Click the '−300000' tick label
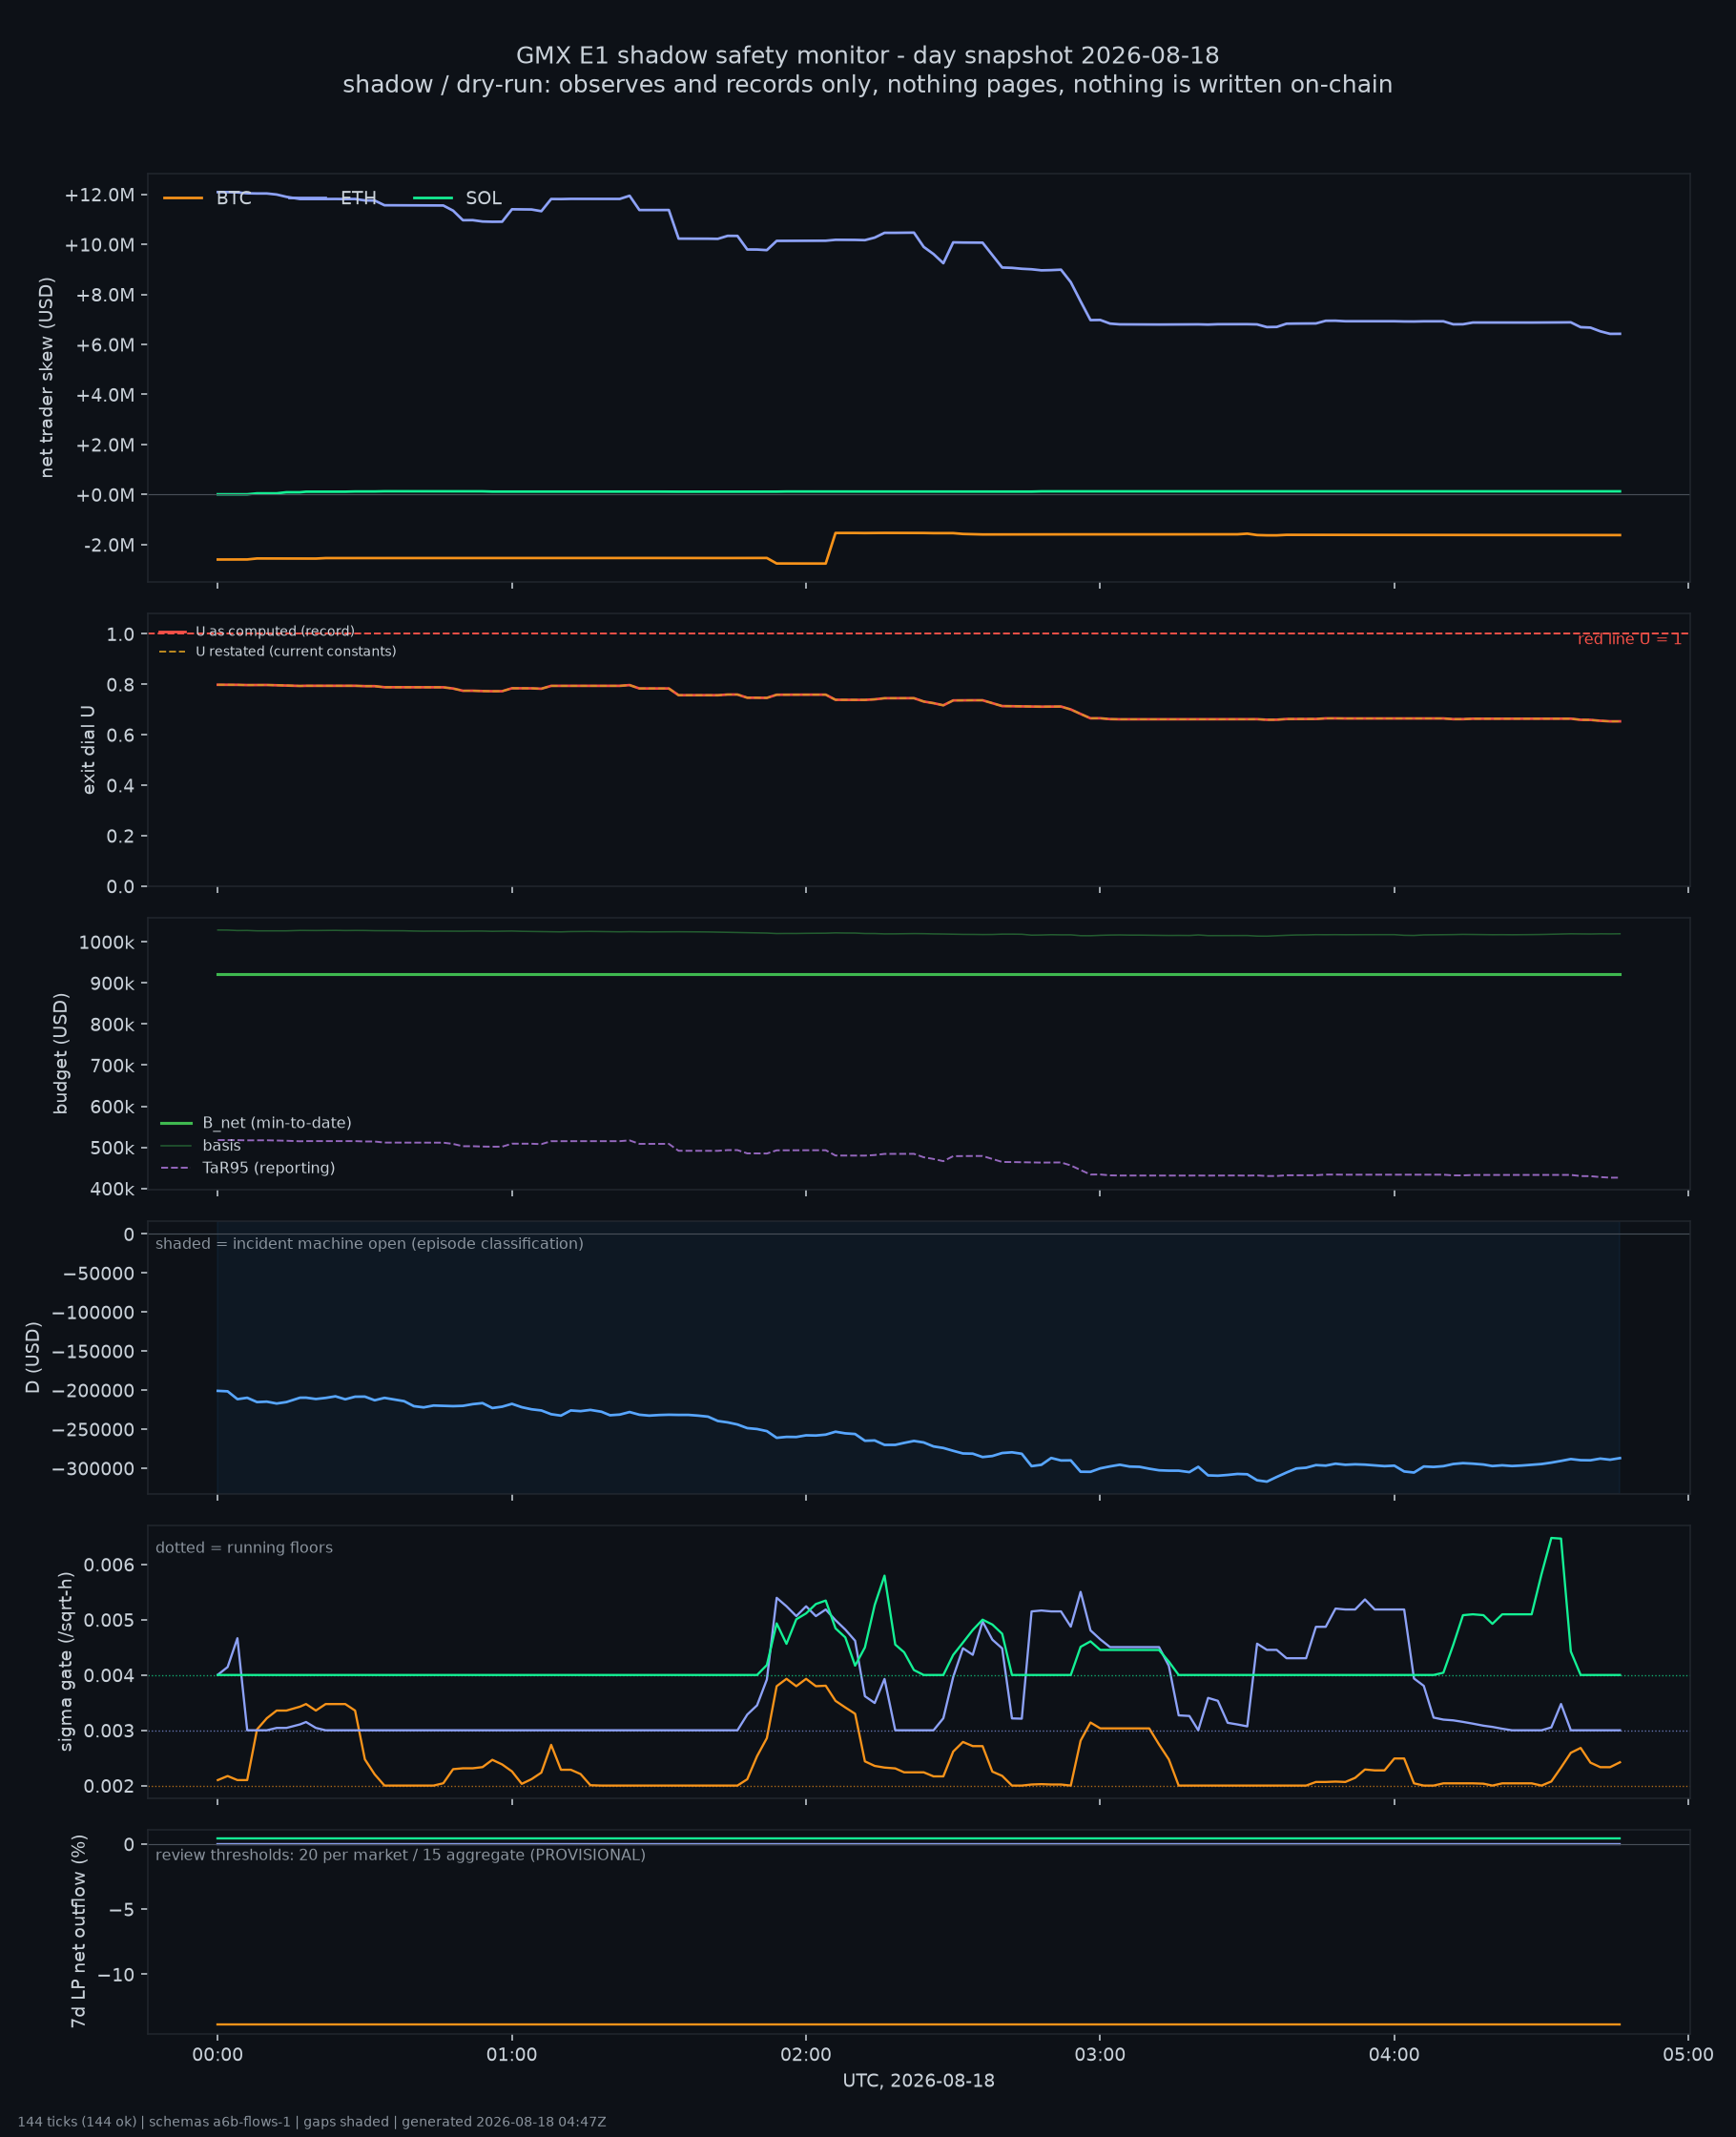Image resolution: width=1736 pixels, height=2137 pixels. point(94,1468)
